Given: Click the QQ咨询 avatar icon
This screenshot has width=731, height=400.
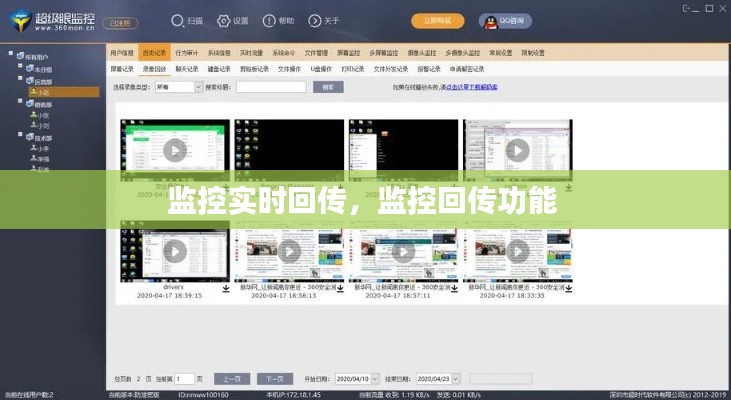Looking at the screenshot, I should point(488,20).
